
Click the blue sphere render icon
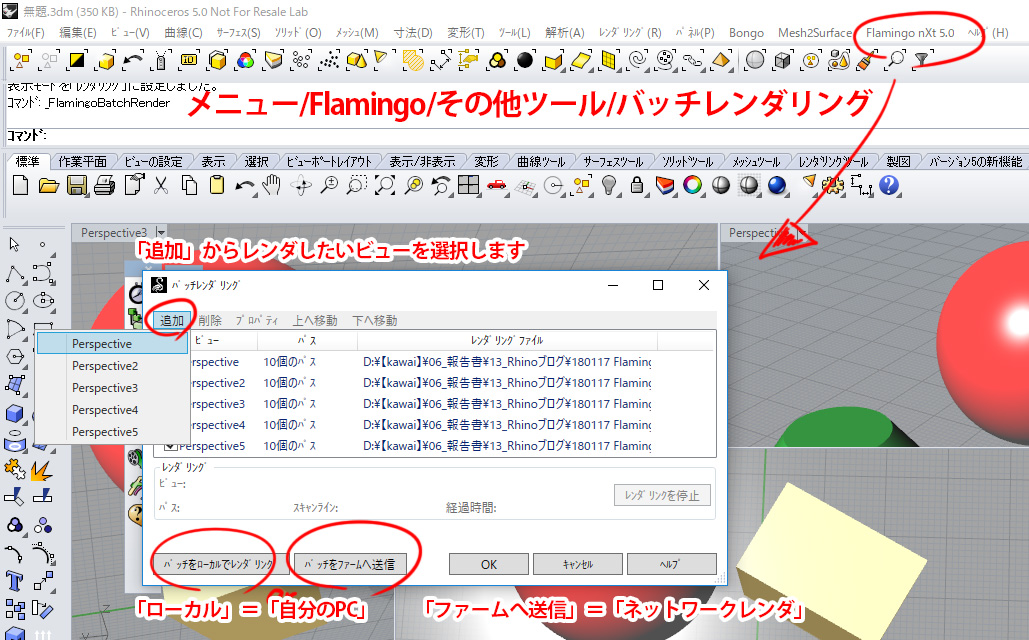click(777, 186)
